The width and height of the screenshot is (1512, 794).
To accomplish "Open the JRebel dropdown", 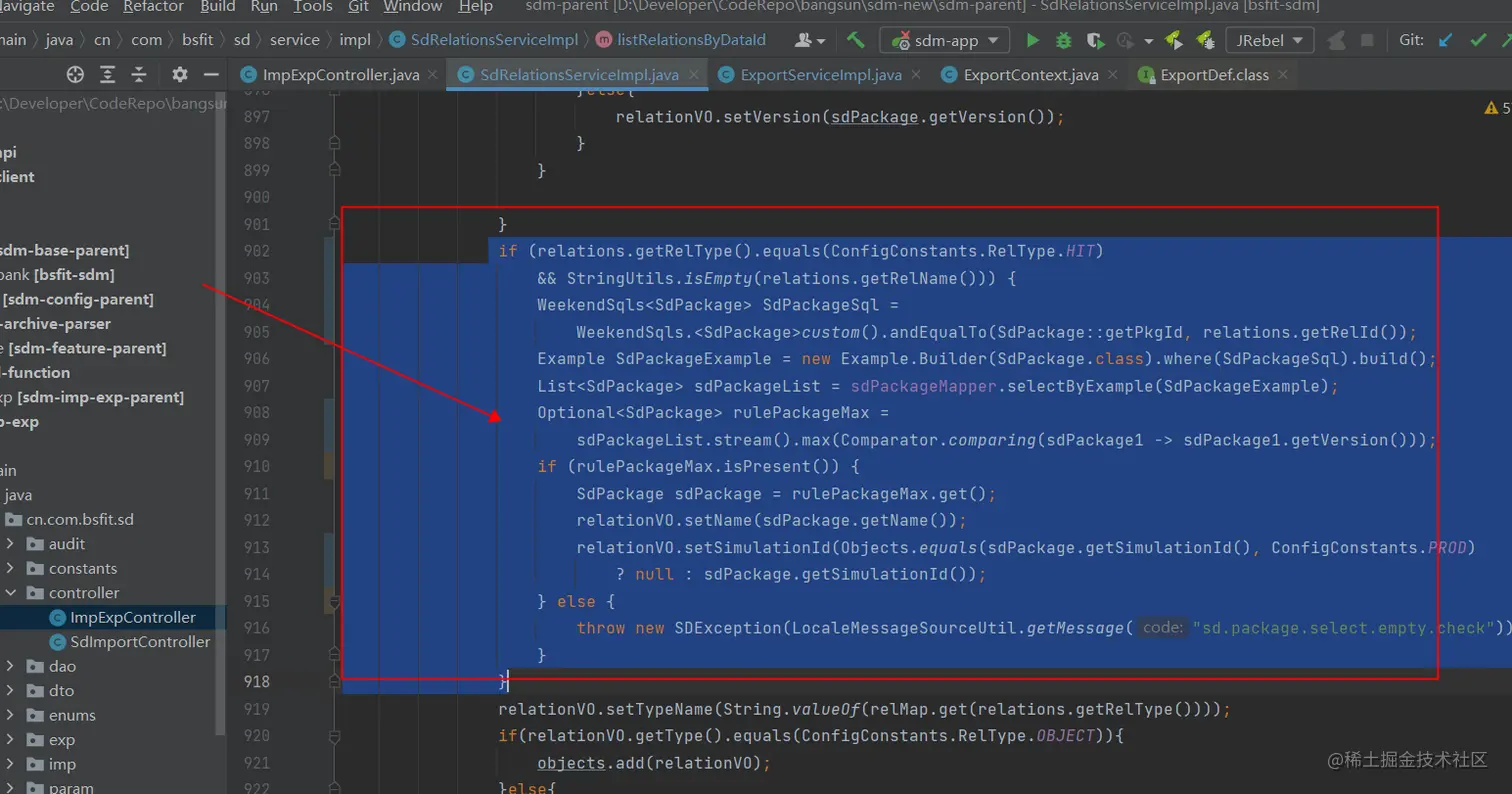I will point(1269,40).
